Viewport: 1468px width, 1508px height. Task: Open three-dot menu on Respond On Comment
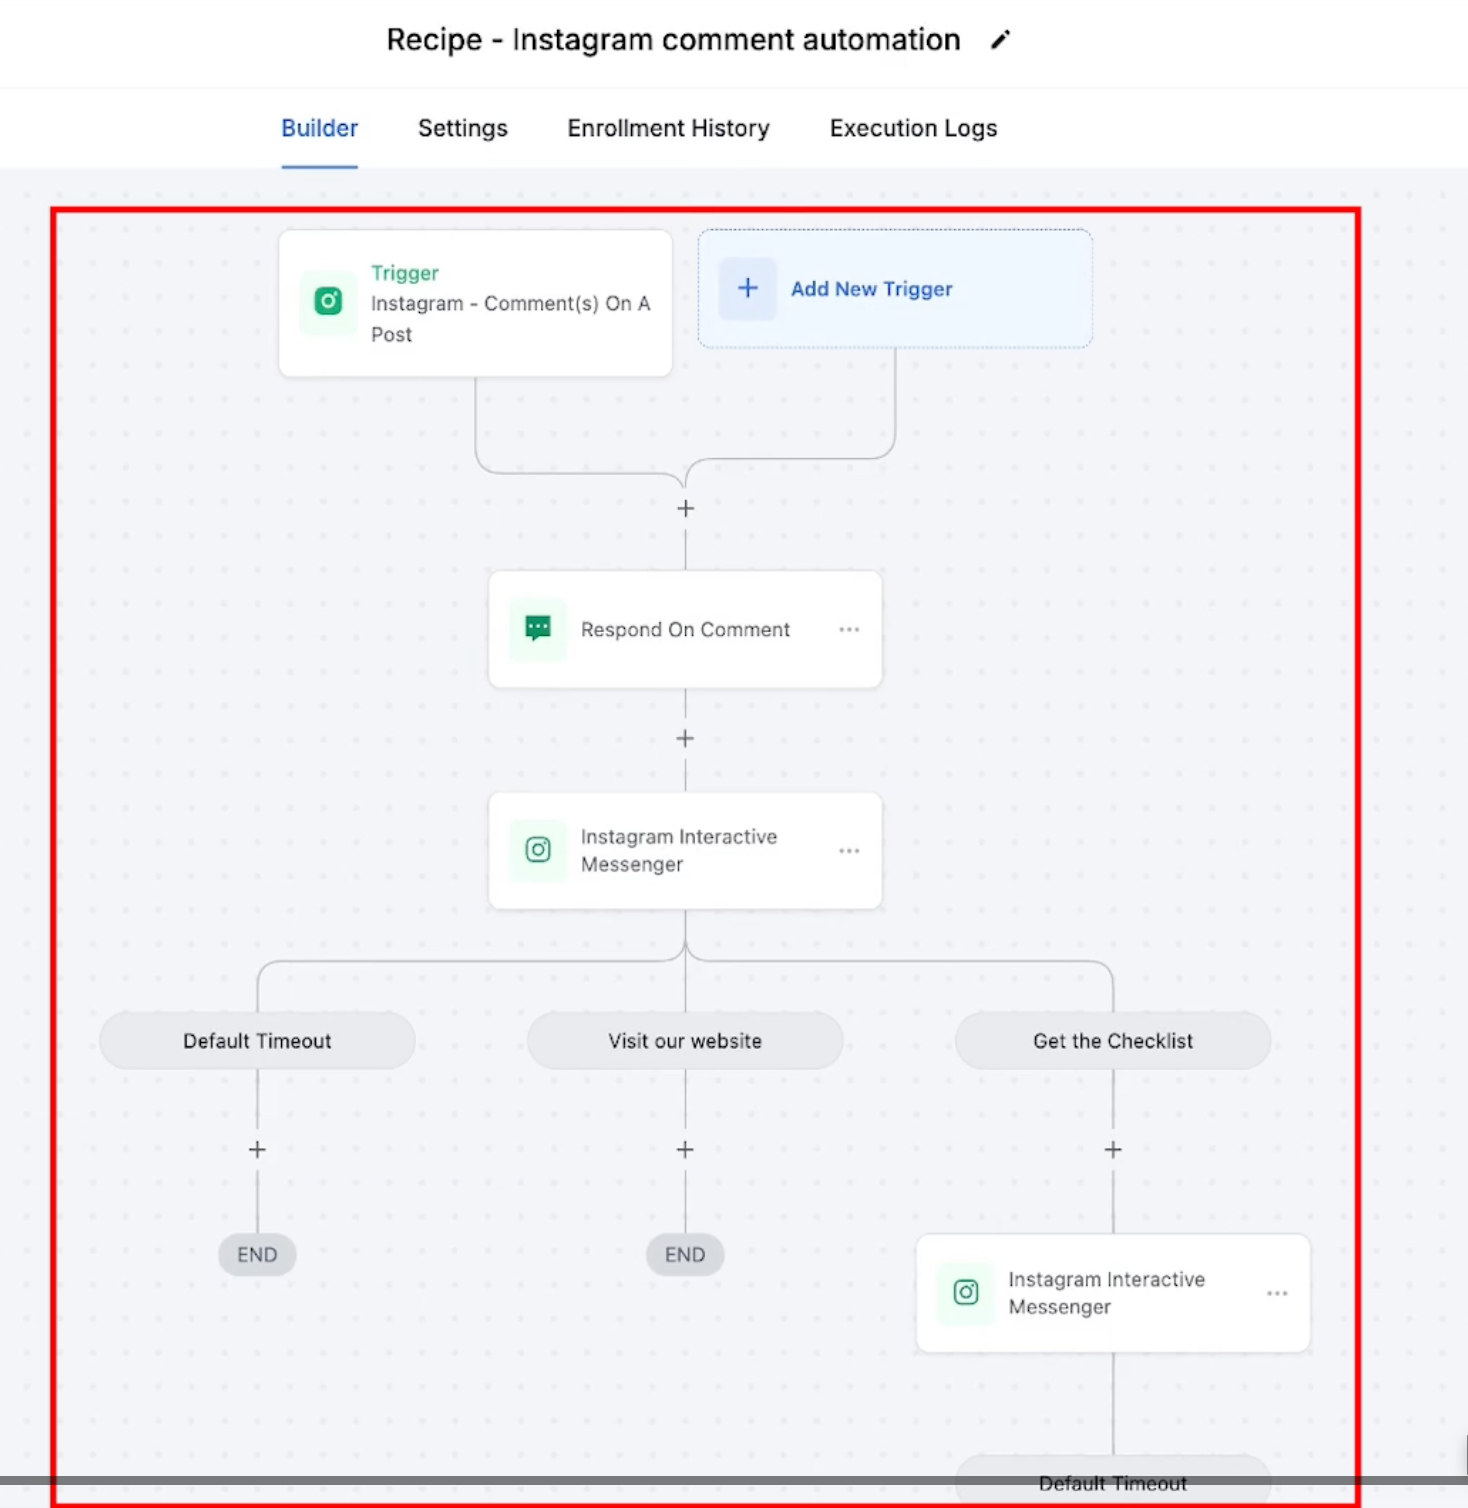tap(849, 629)
